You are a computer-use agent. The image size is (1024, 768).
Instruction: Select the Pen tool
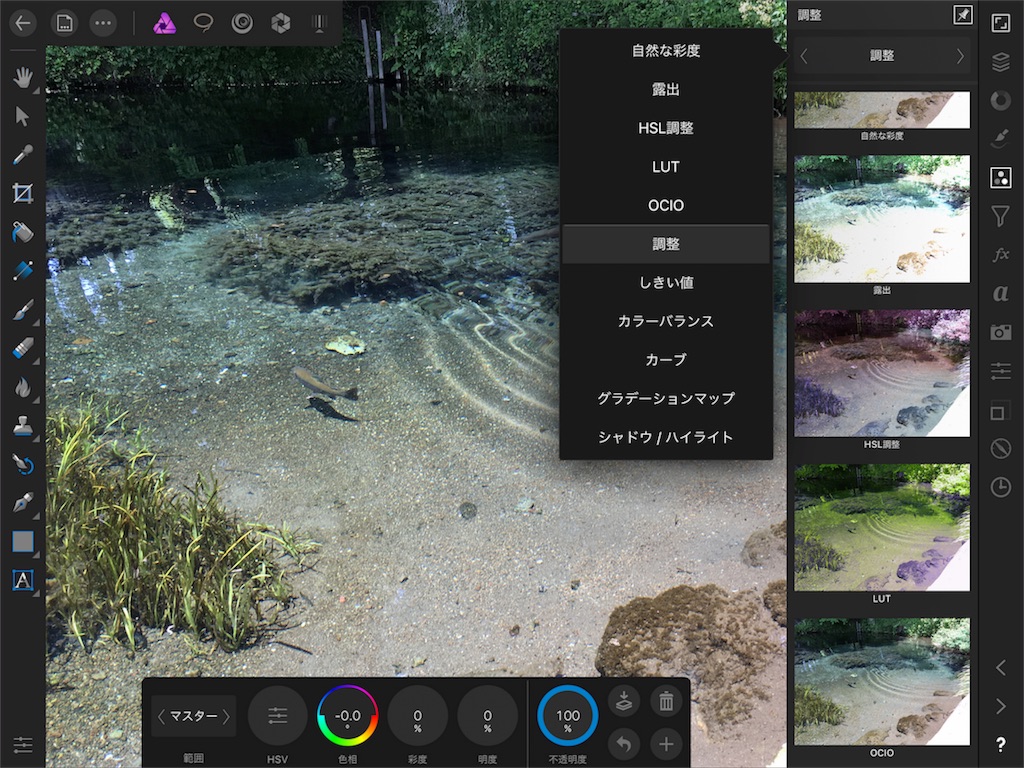(22, 503)
